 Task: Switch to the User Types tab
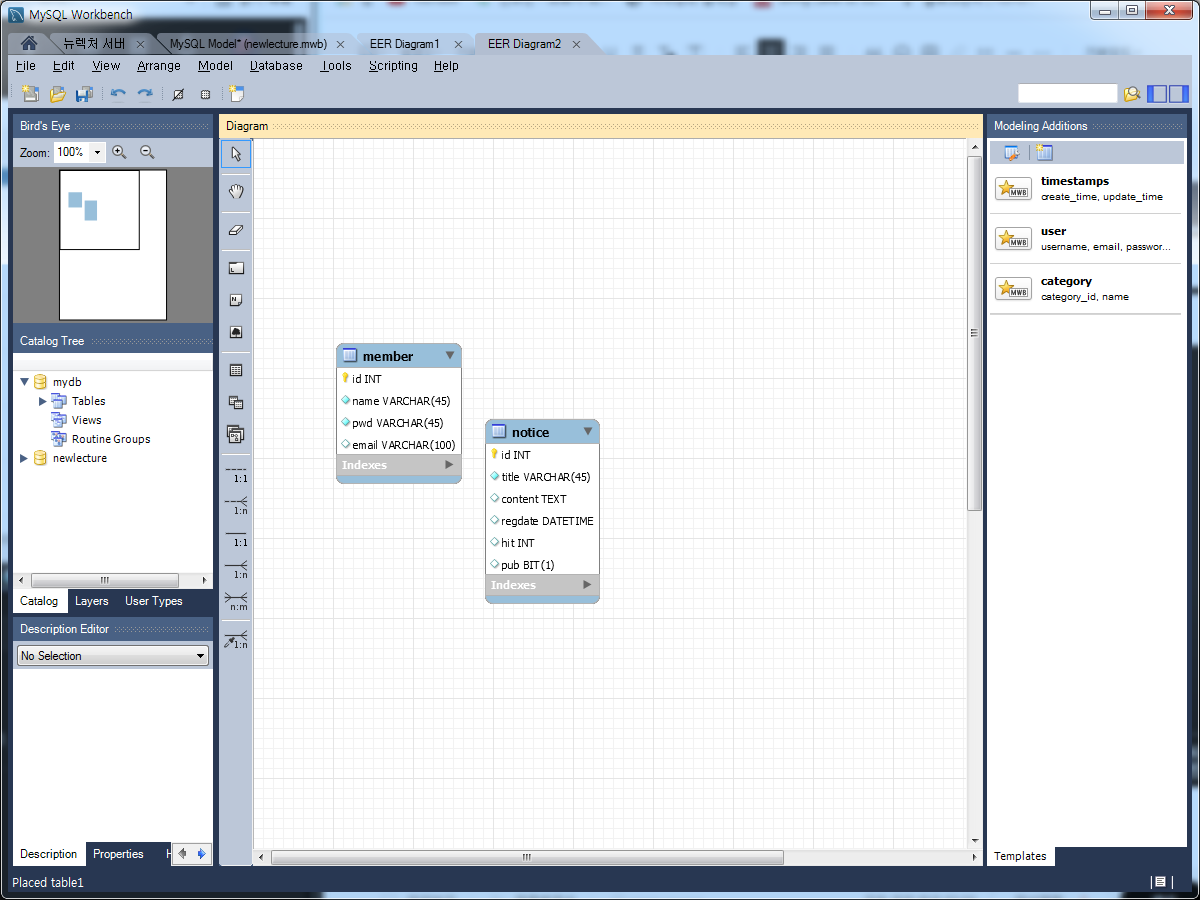[154, 601]
